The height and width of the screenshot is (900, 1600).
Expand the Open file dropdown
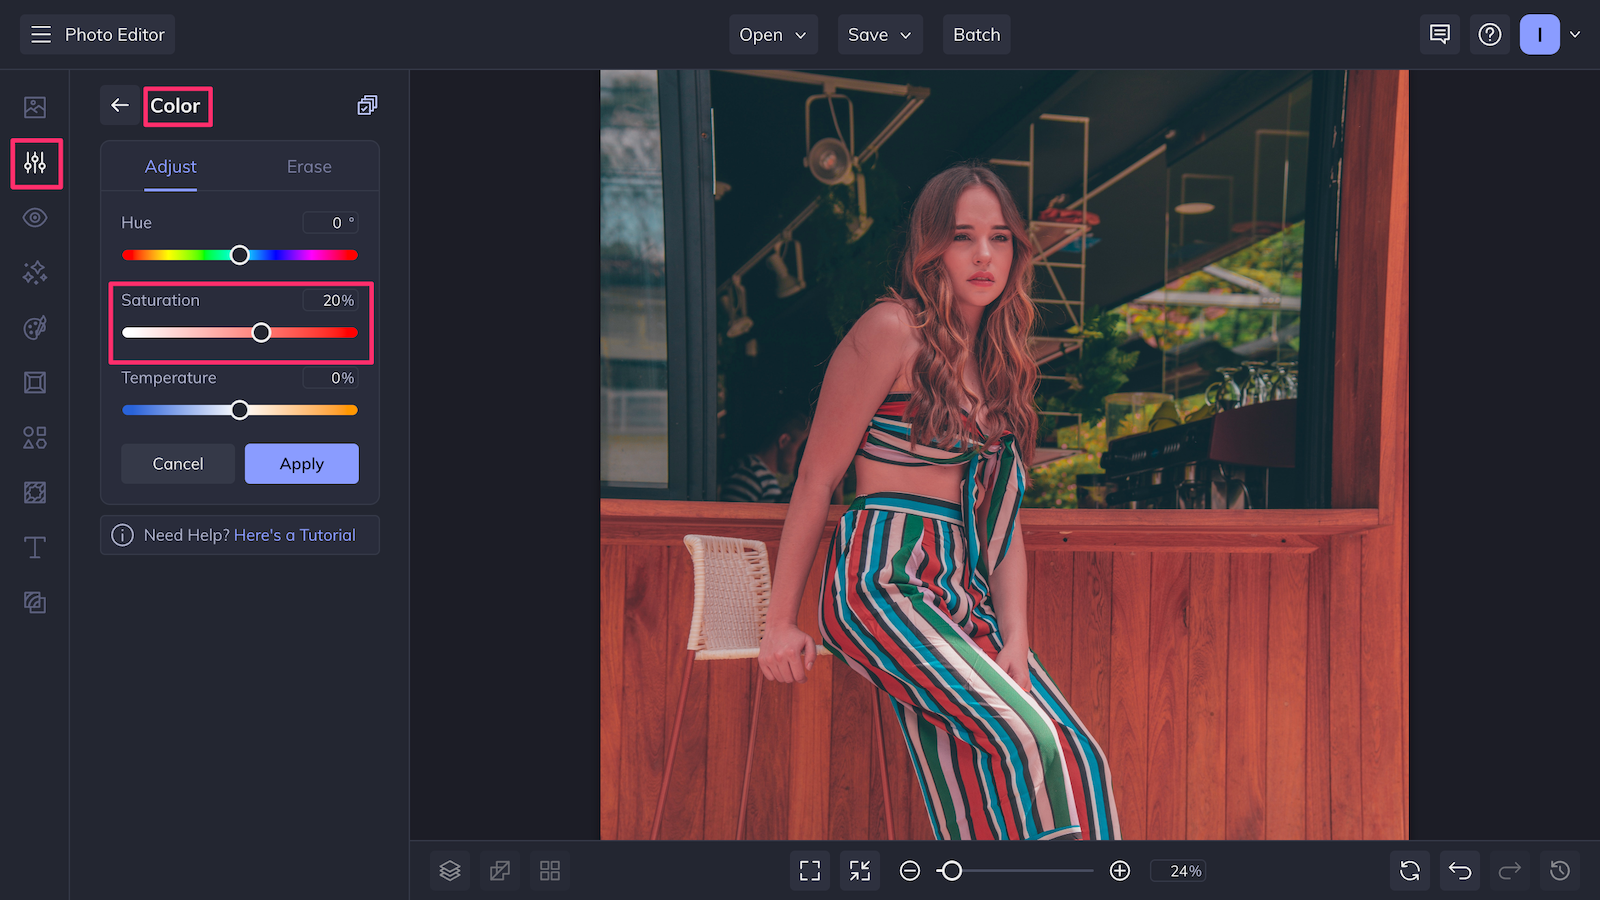click(x=772, y=34)
